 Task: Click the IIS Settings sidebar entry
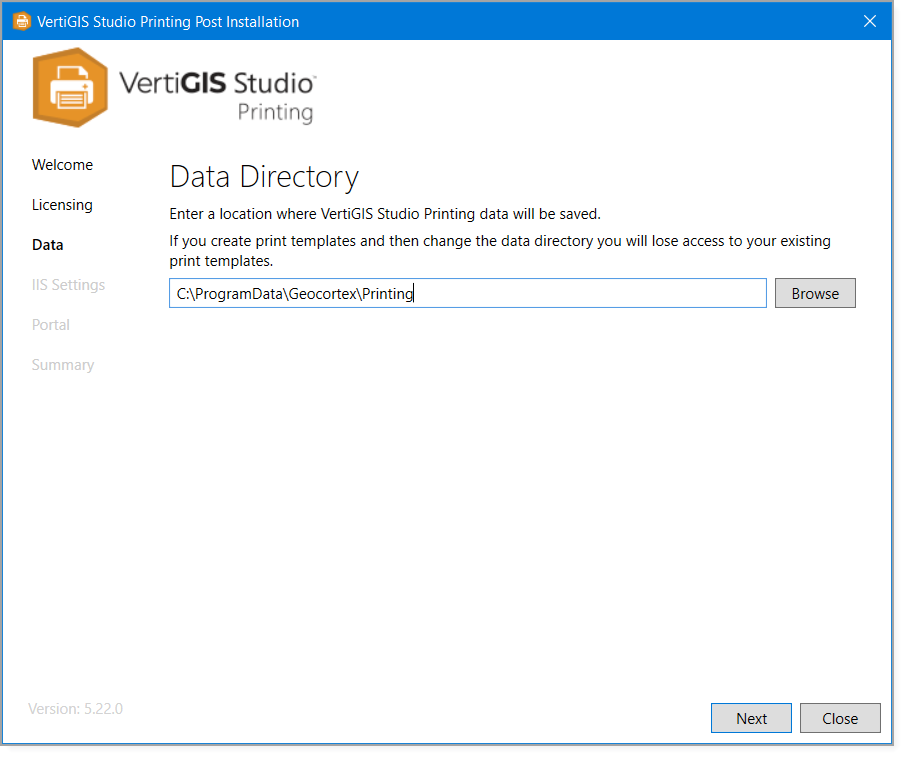pyautogui.click(x=68, y=285)
